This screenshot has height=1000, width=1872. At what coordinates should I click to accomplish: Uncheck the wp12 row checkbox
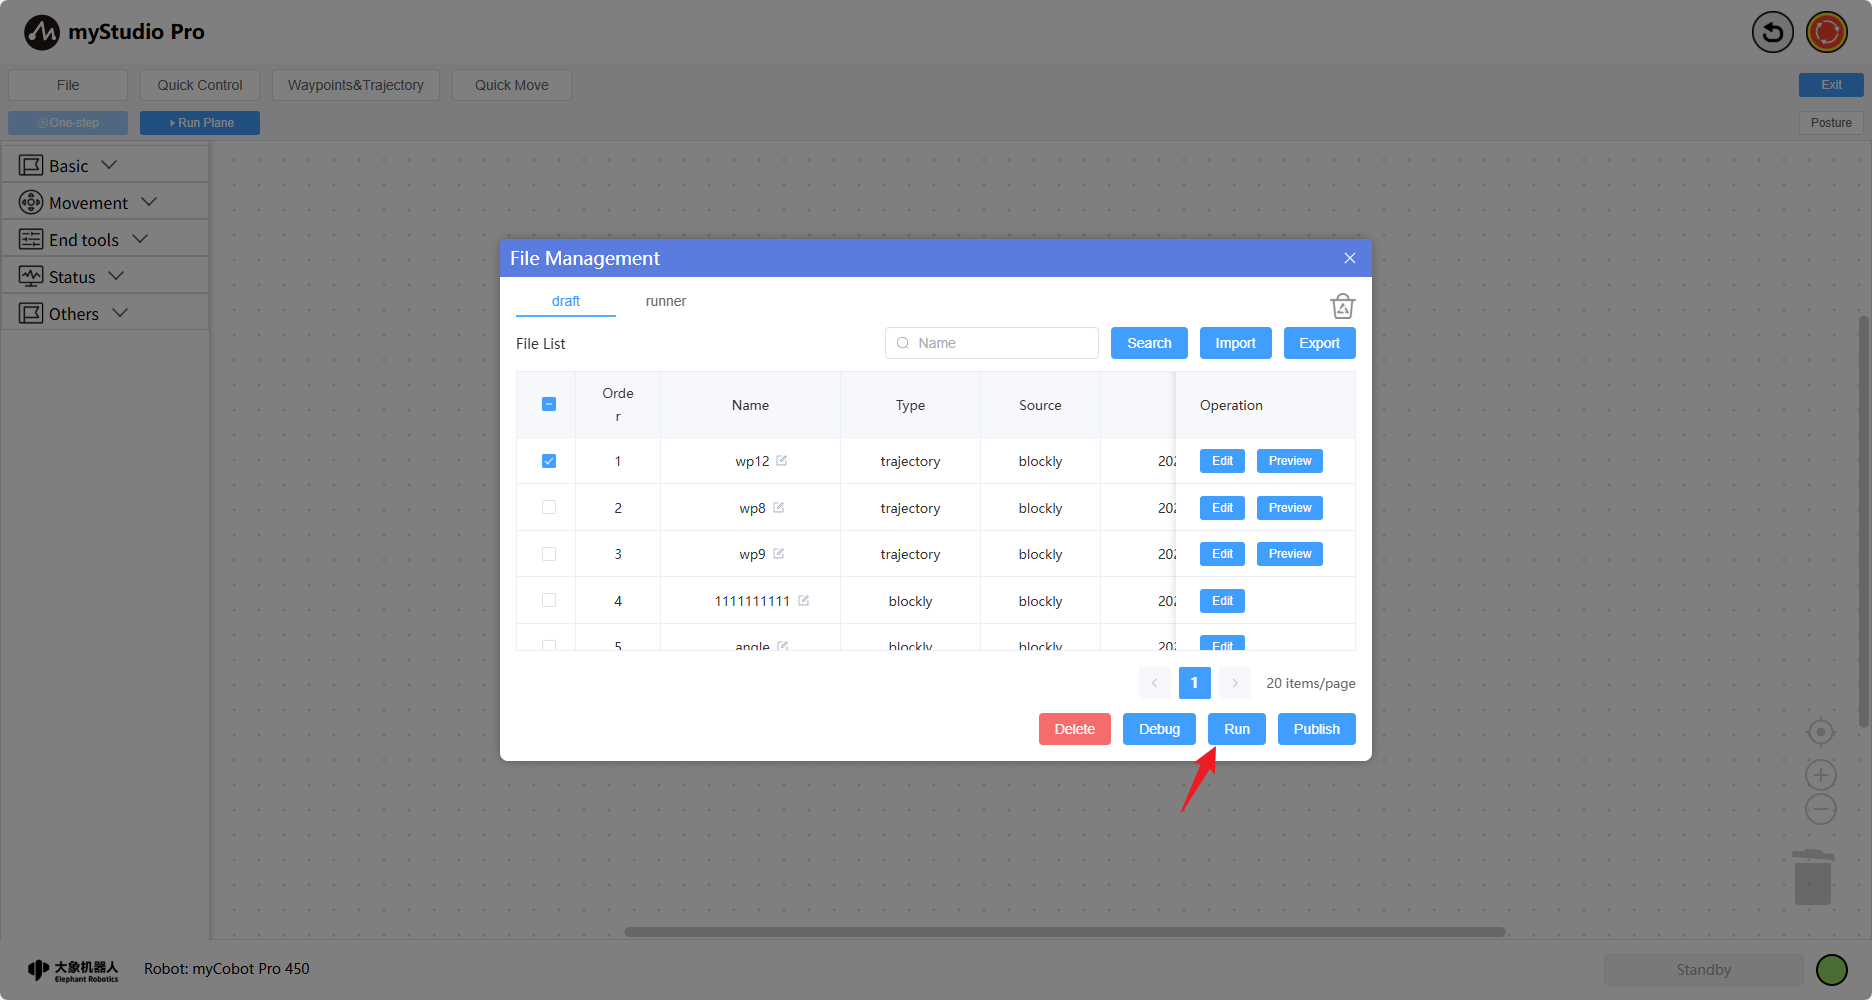pos(549,461)
